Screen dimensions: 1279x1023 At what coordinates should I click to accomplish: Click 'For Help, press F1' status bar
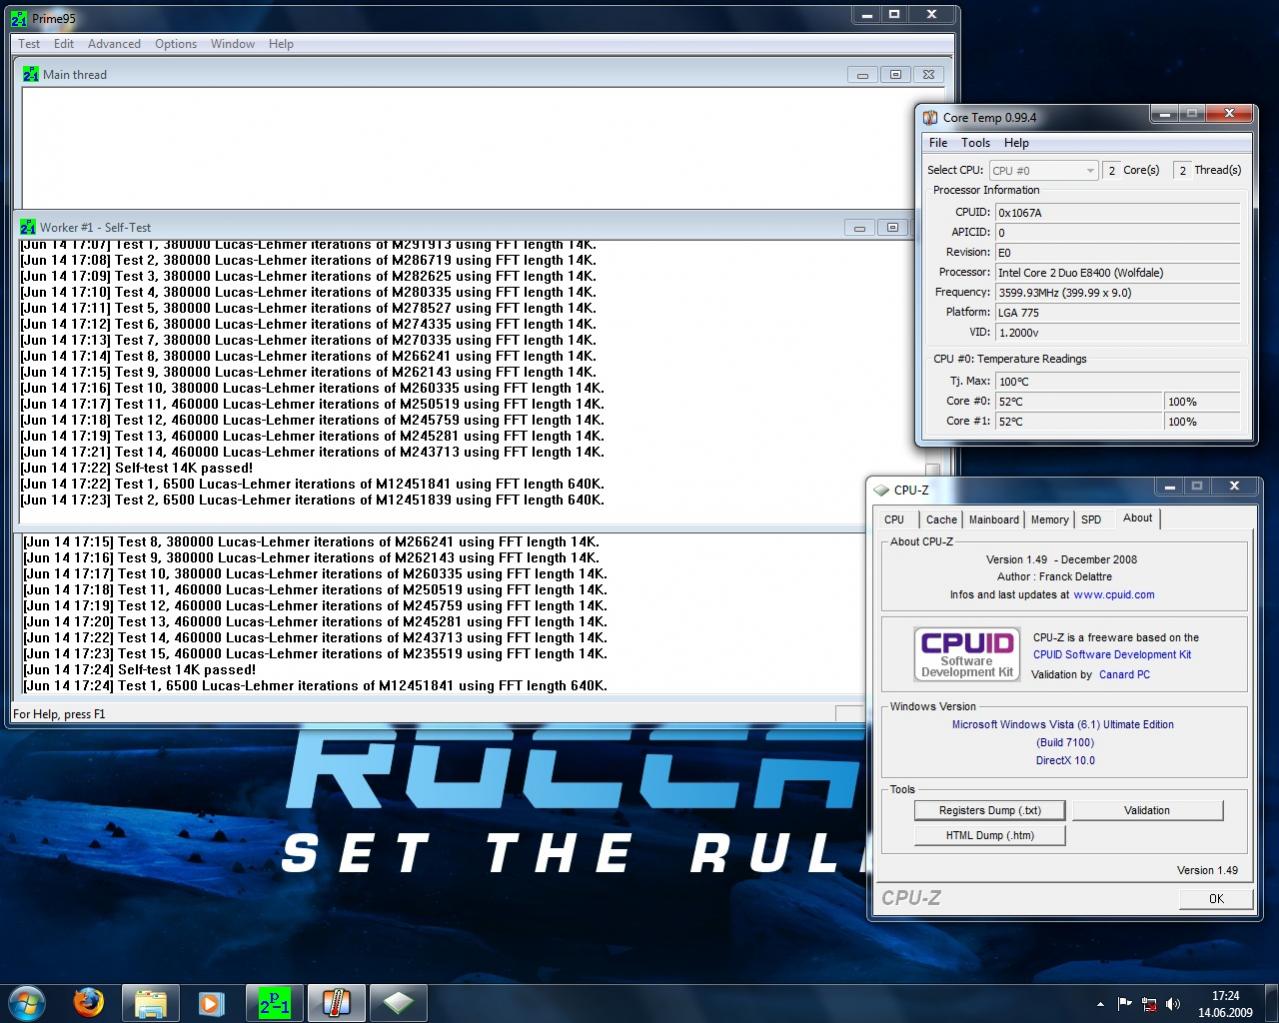59,714
